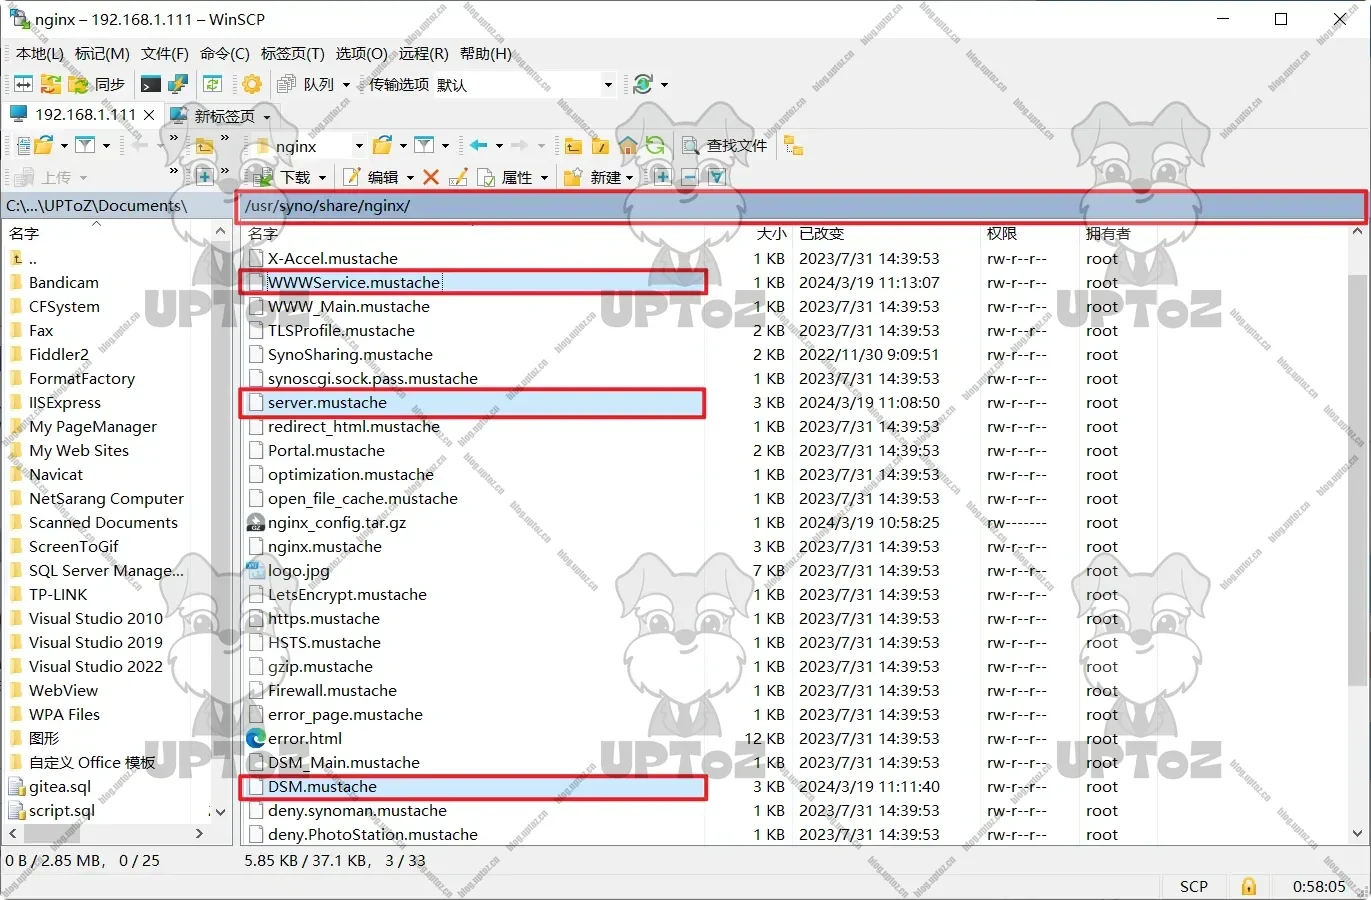
Task: Open the 文件(F) menu
Action: point(165,54)
